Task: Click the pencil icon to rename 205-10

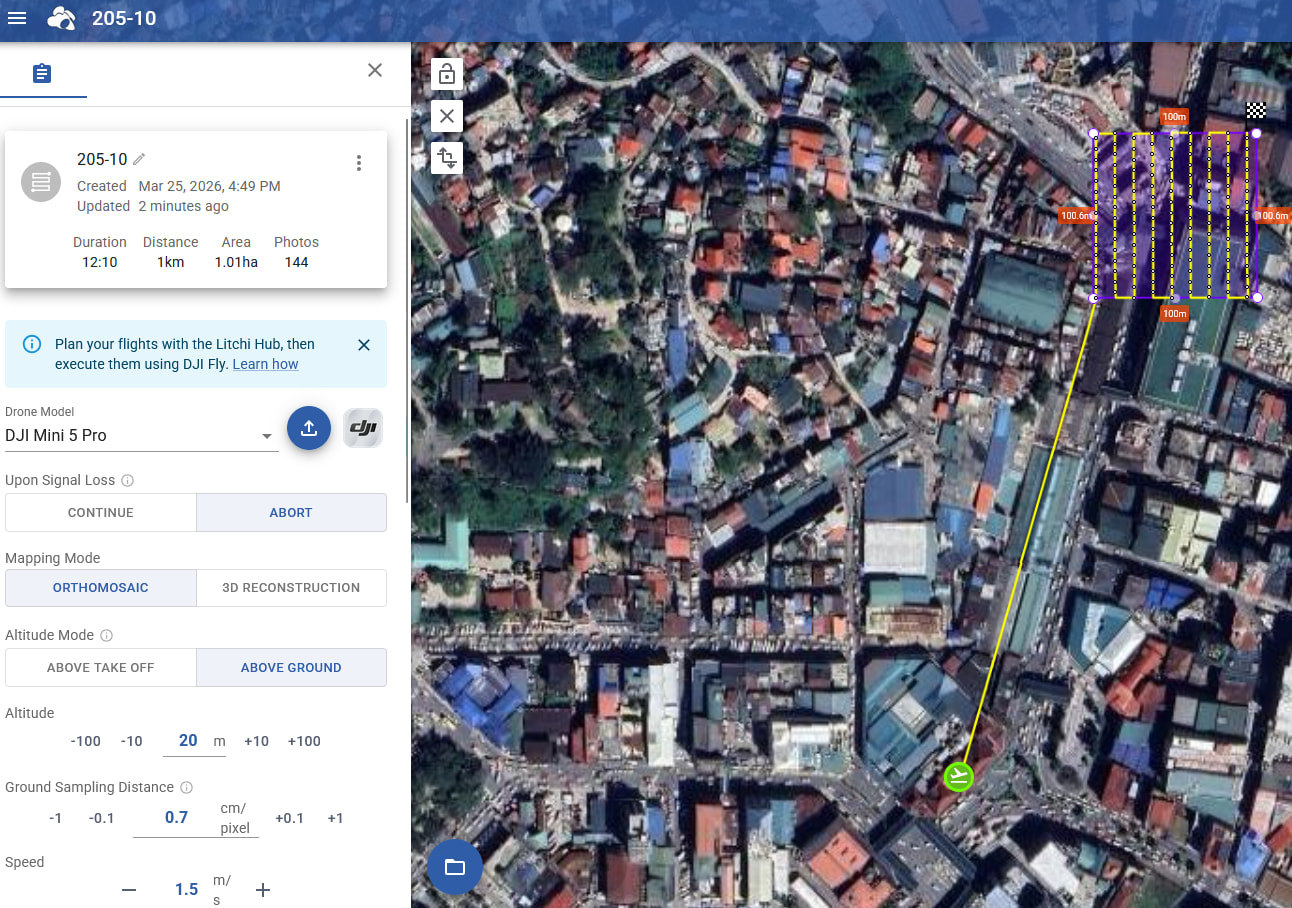Action: (139, 159)
